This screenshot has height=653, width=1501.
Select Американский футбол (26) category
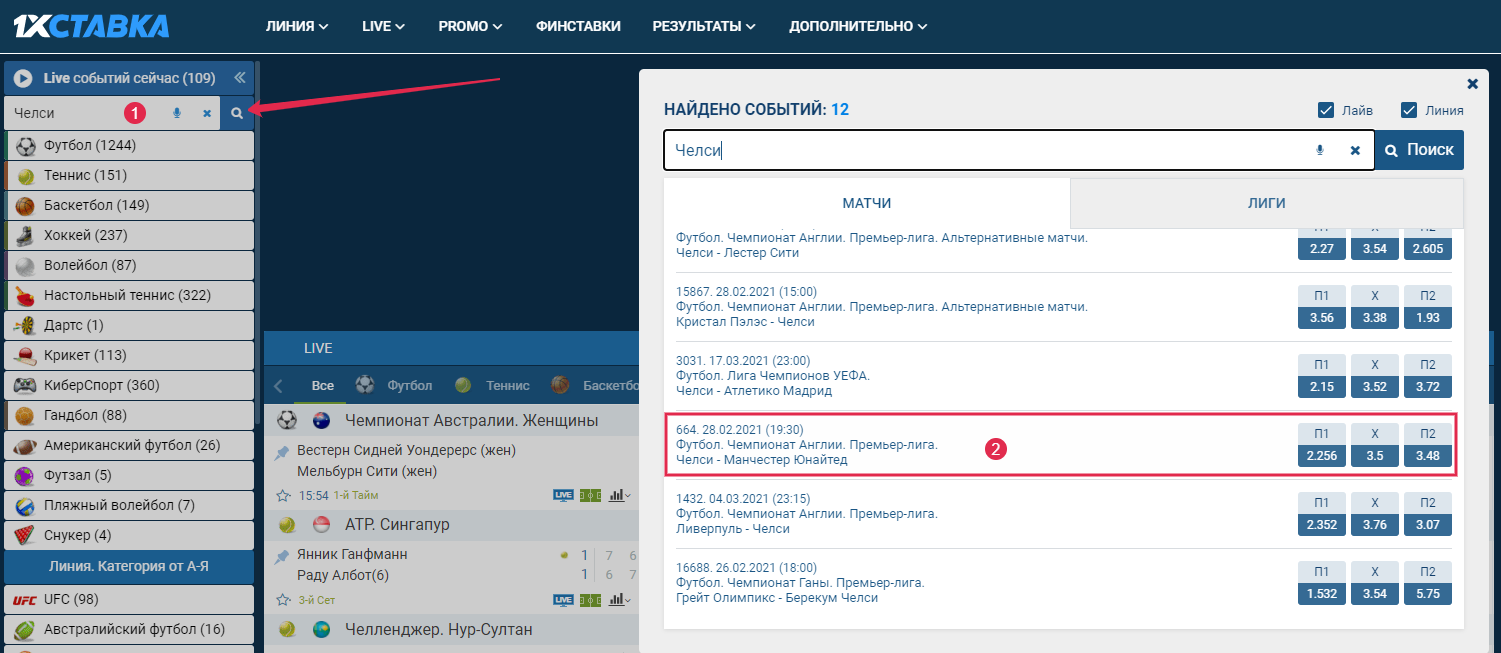129,445
